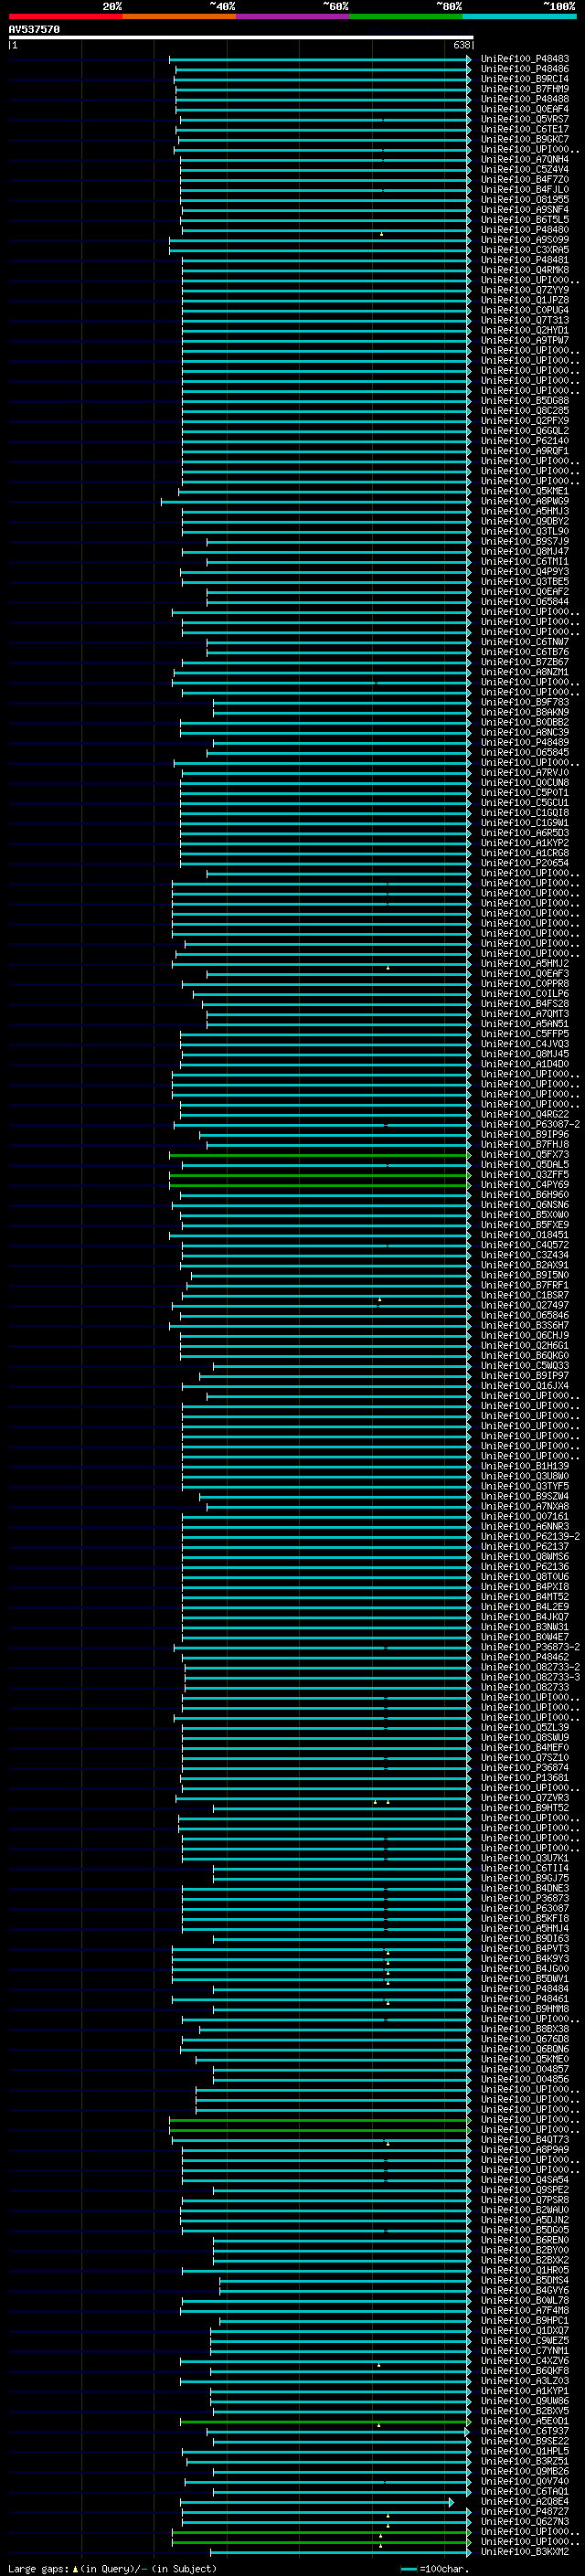Open hit UniRef100_Q5VRS7

click(525, 119)
